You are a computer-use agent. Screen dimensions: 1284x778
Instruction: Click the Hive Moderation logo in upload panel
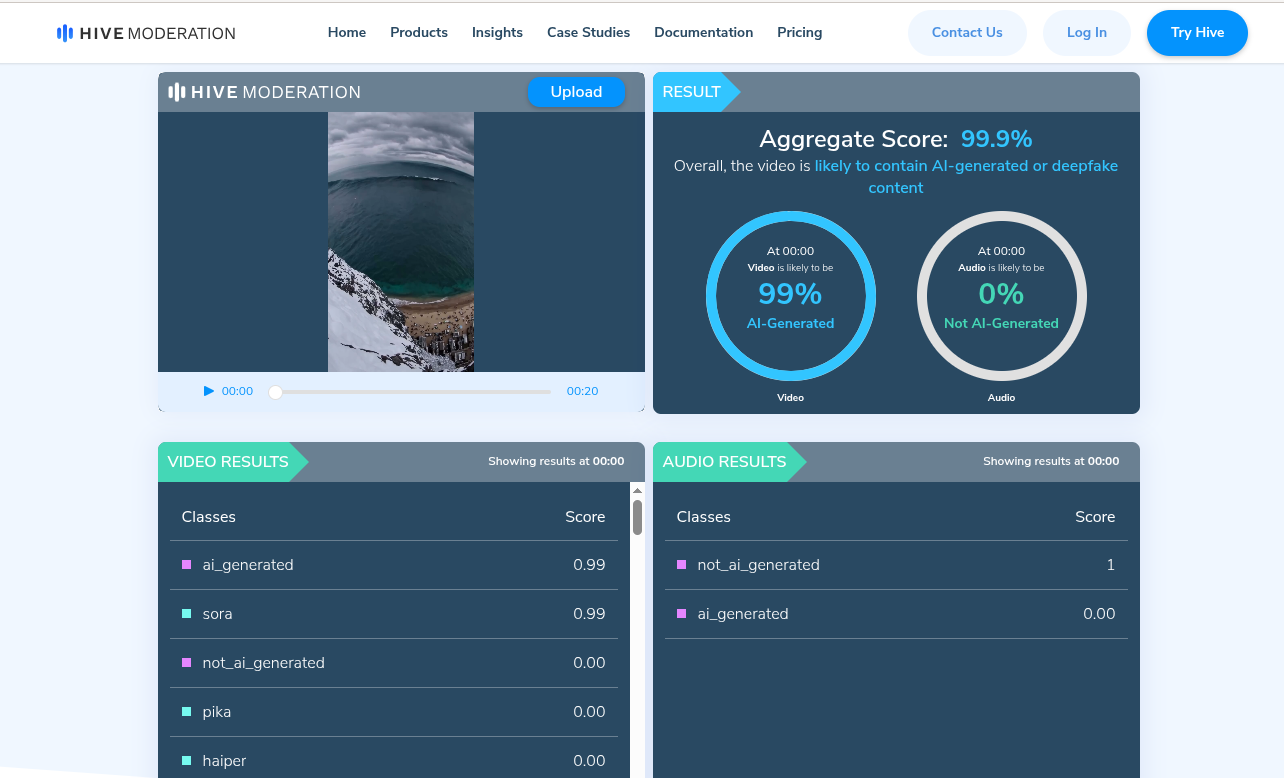[265, 92]
